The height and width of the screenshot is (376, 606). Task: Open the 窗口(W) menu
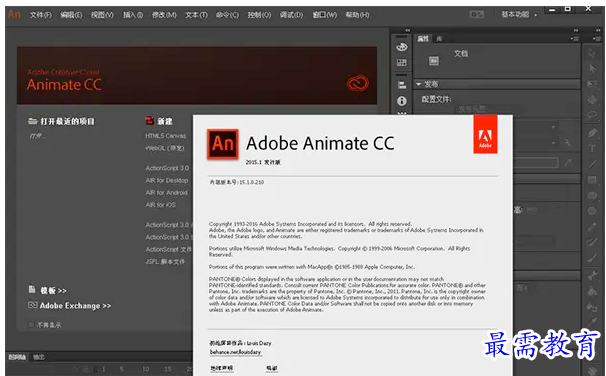click(325, 15)
